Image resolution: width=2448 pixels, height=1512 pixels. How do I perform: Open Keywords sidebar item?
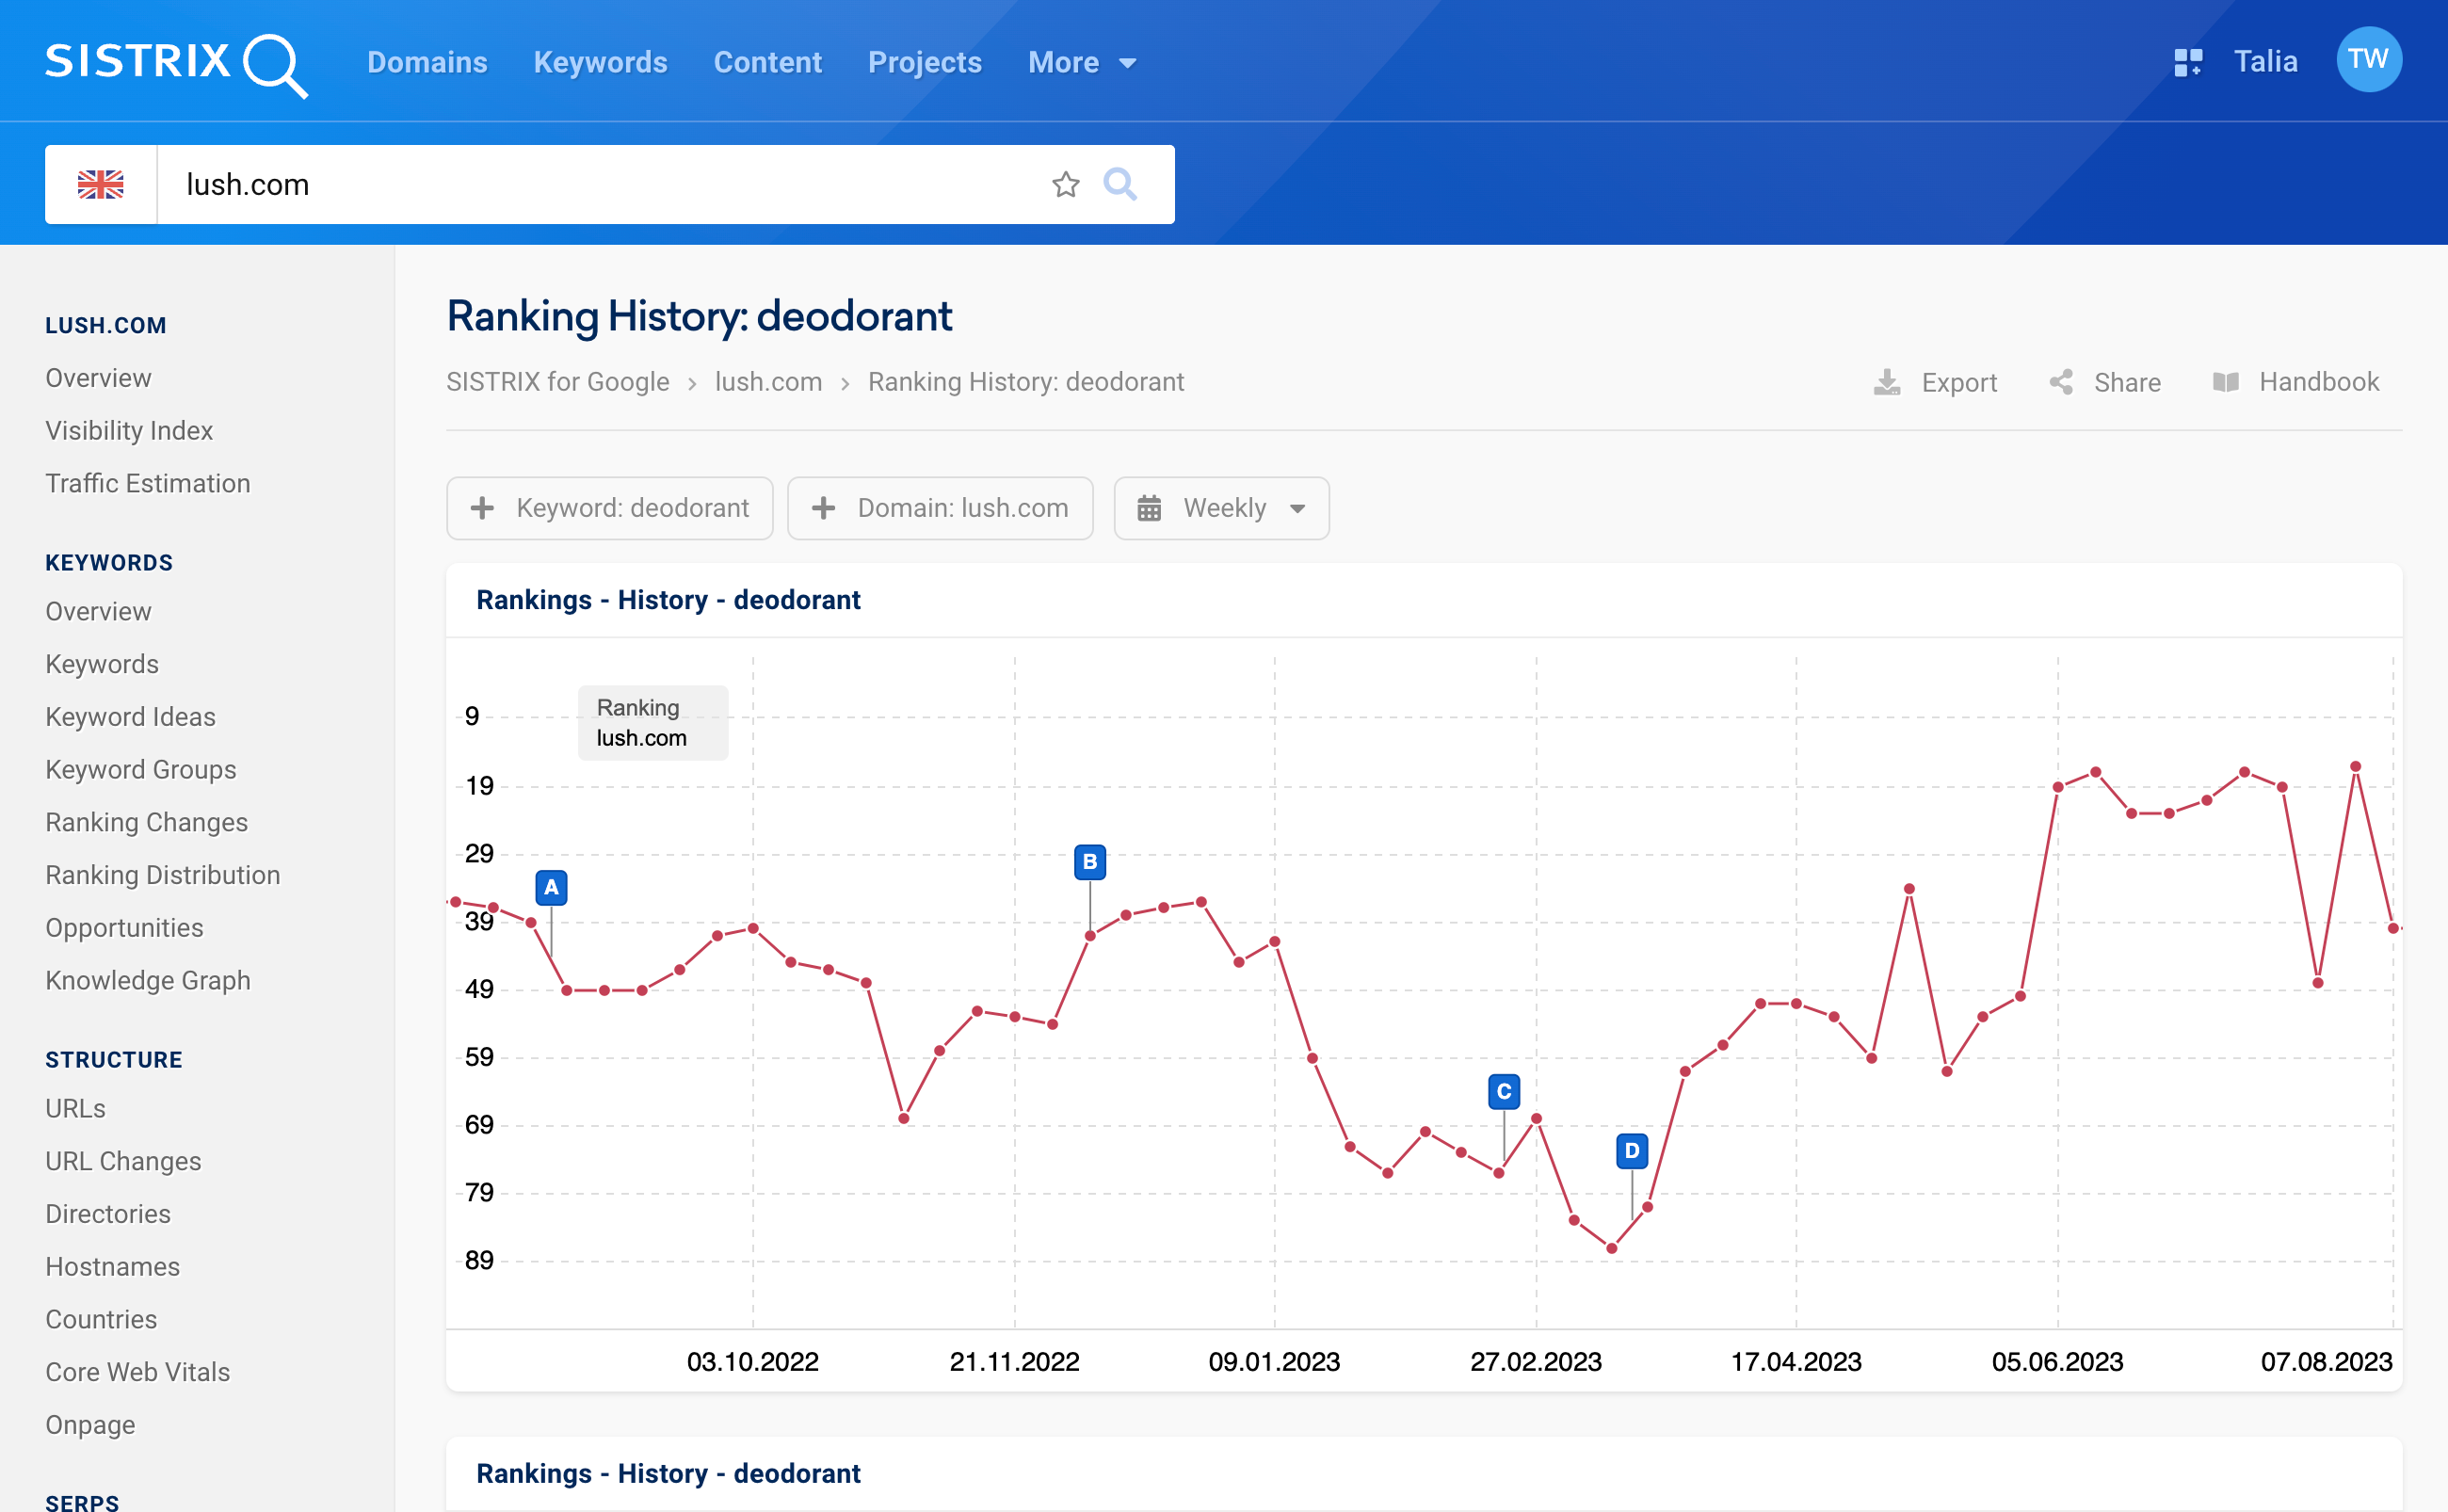click(102, 664)
